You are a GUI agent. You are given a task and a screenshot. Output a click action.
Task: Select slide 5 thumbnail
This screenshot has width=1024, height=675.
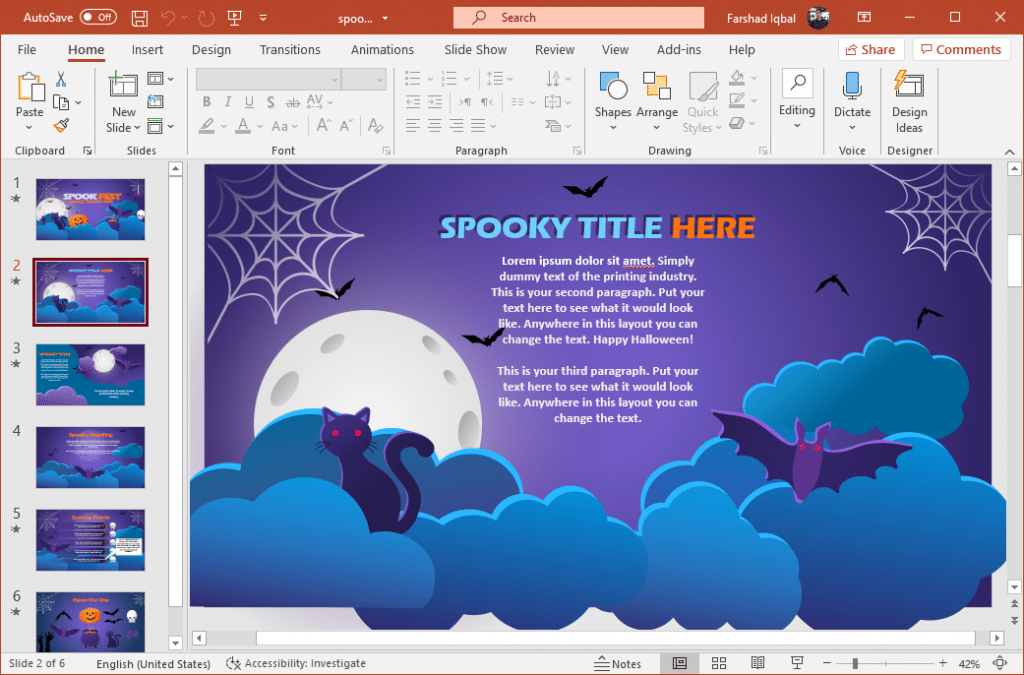[x=90, y=540]
